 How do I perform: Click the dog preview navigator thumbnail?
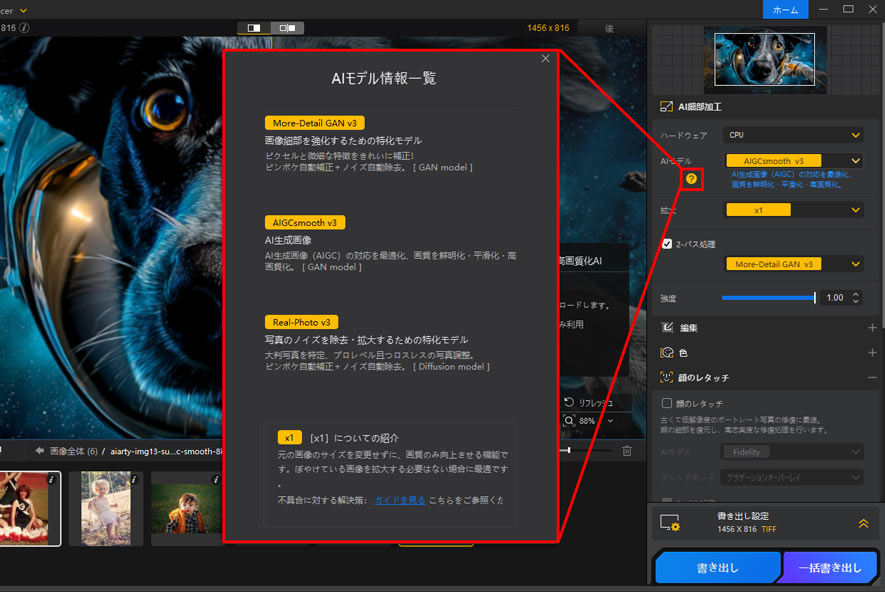764,59
